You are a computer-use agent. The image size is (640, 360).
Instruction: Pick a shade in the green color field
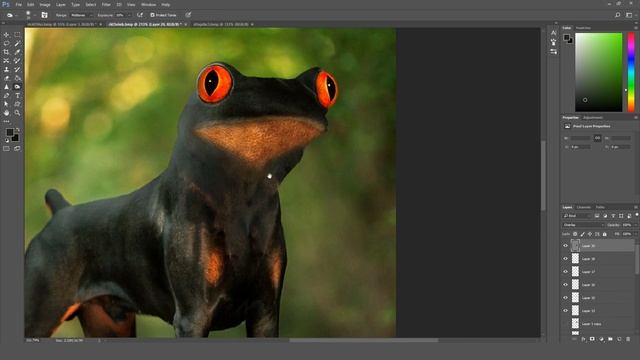[599, 72]
